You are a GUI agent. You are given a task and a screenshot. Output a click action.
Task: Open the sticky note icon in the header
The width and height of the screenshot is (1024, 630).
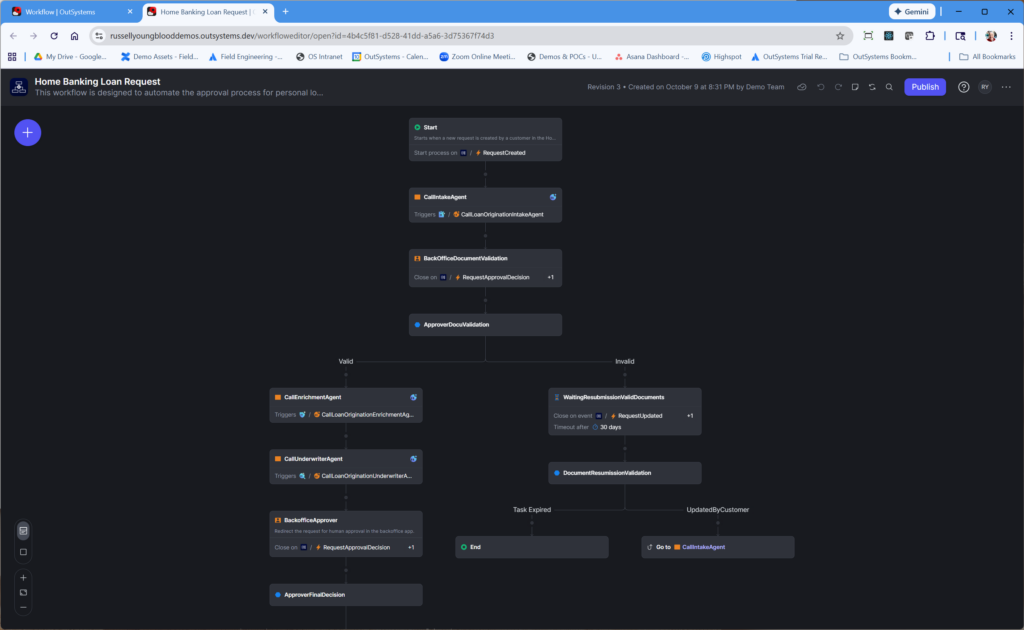[855, 87]
